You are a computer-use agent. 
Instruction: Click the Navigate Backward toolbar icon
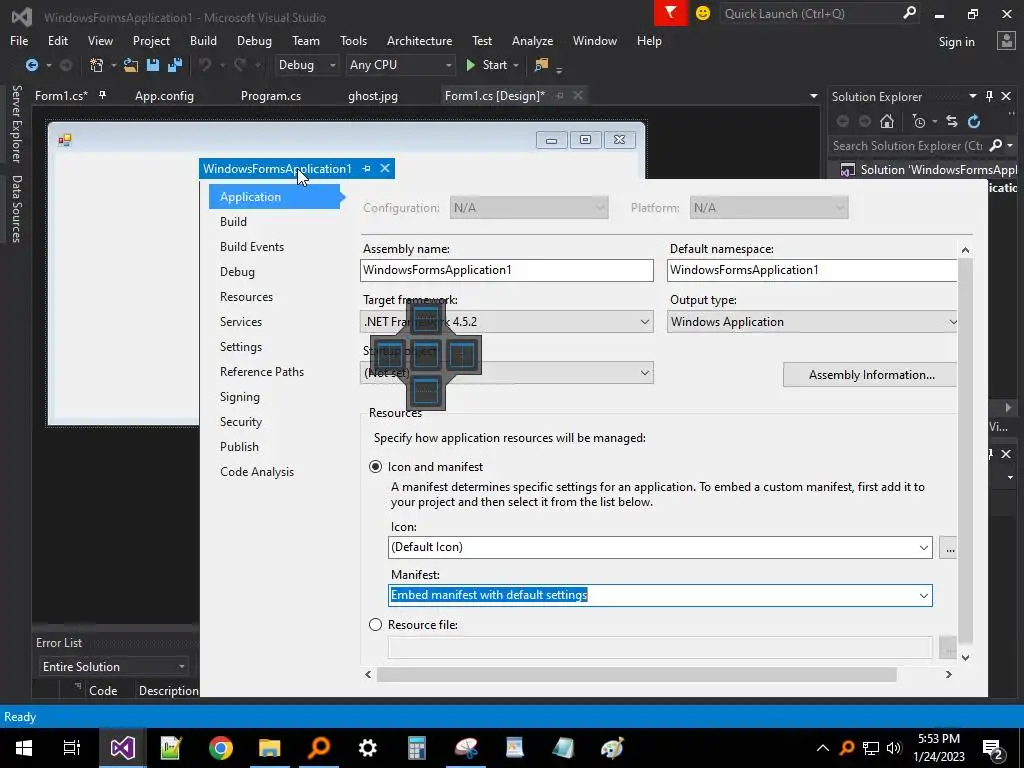[31, 65]
